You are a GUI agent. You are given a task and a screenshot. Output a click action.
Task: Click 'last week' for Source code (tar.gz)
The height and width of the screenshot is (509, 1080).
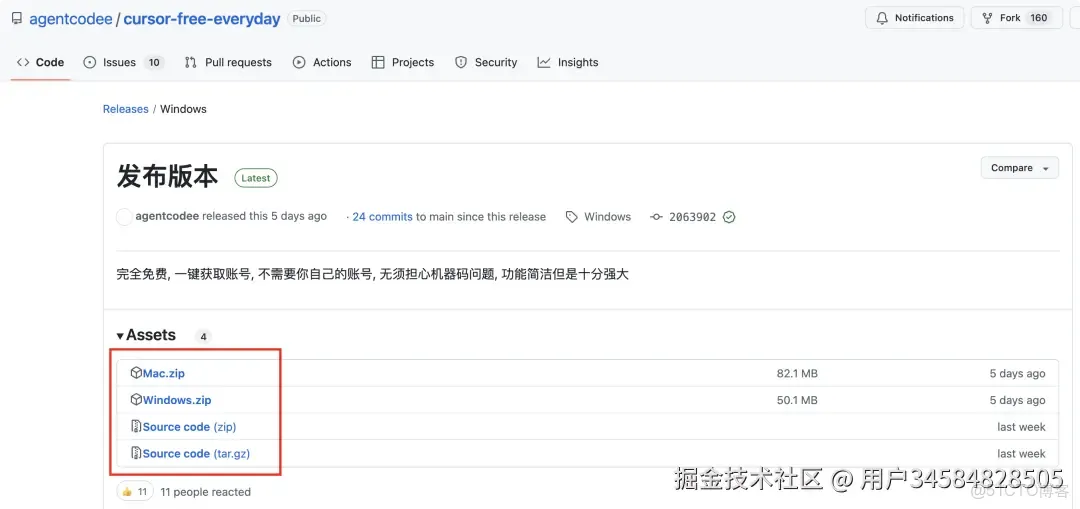click(x=1021, y=453)
